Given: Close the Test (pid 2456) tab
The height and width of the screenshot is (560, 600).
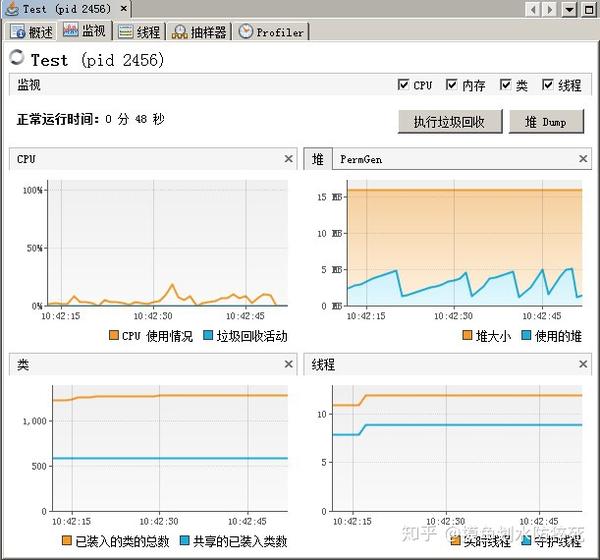Looking at the screenshot, I should pyautogui.click(x=124, y=8).
